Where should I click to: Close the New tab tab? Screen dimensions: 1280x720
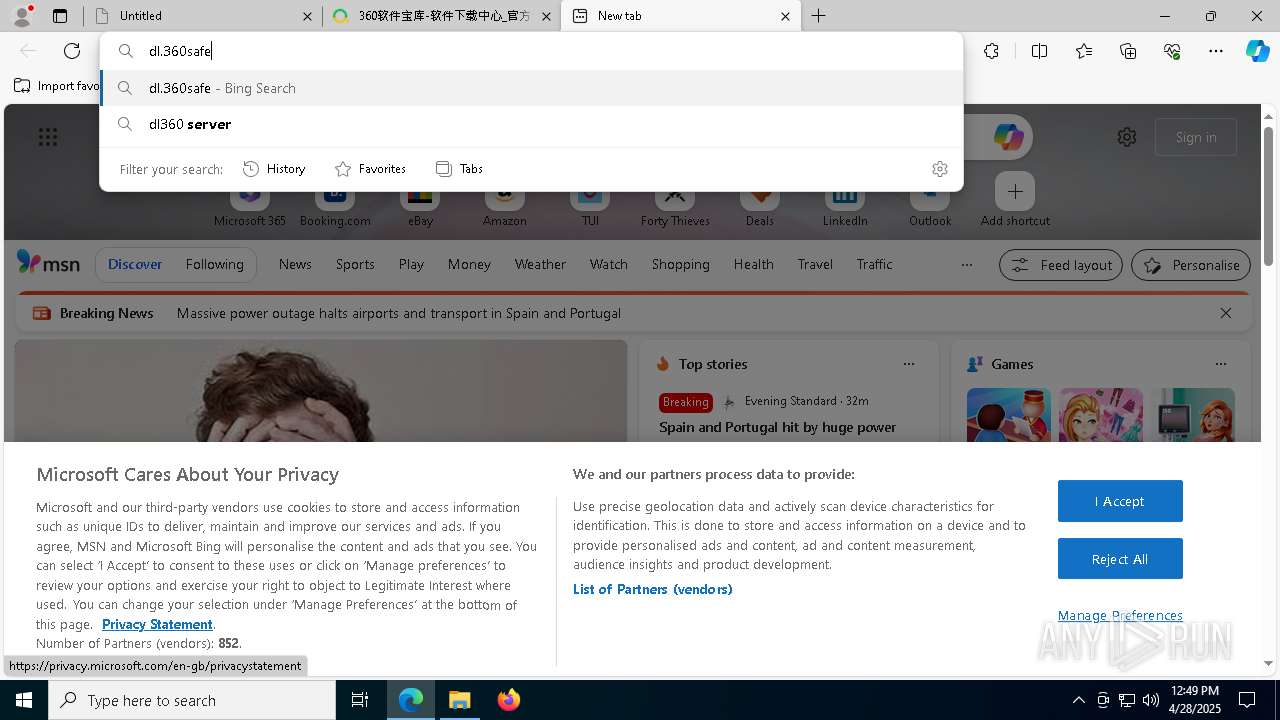click(x=785, y=16)
